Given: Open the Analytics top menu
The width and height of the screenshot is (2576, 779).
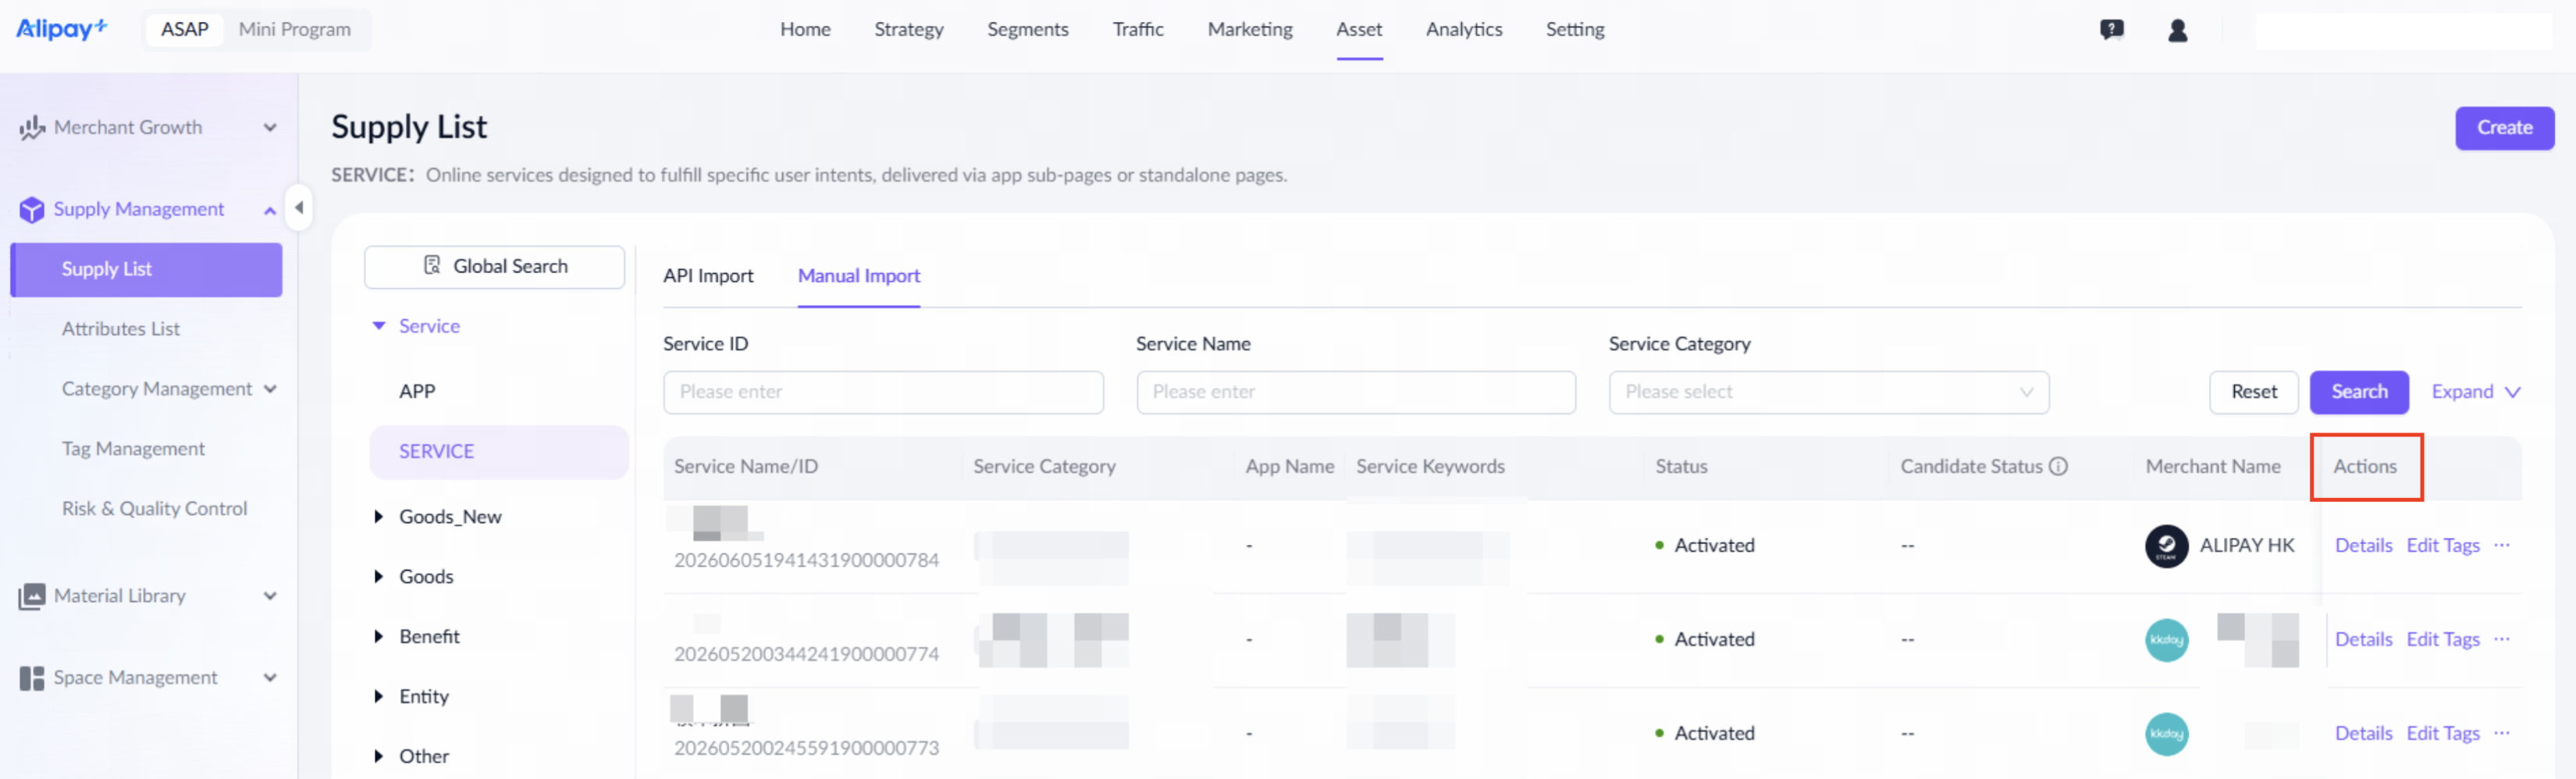Looking at the screenshot, I should [1463, 30].
